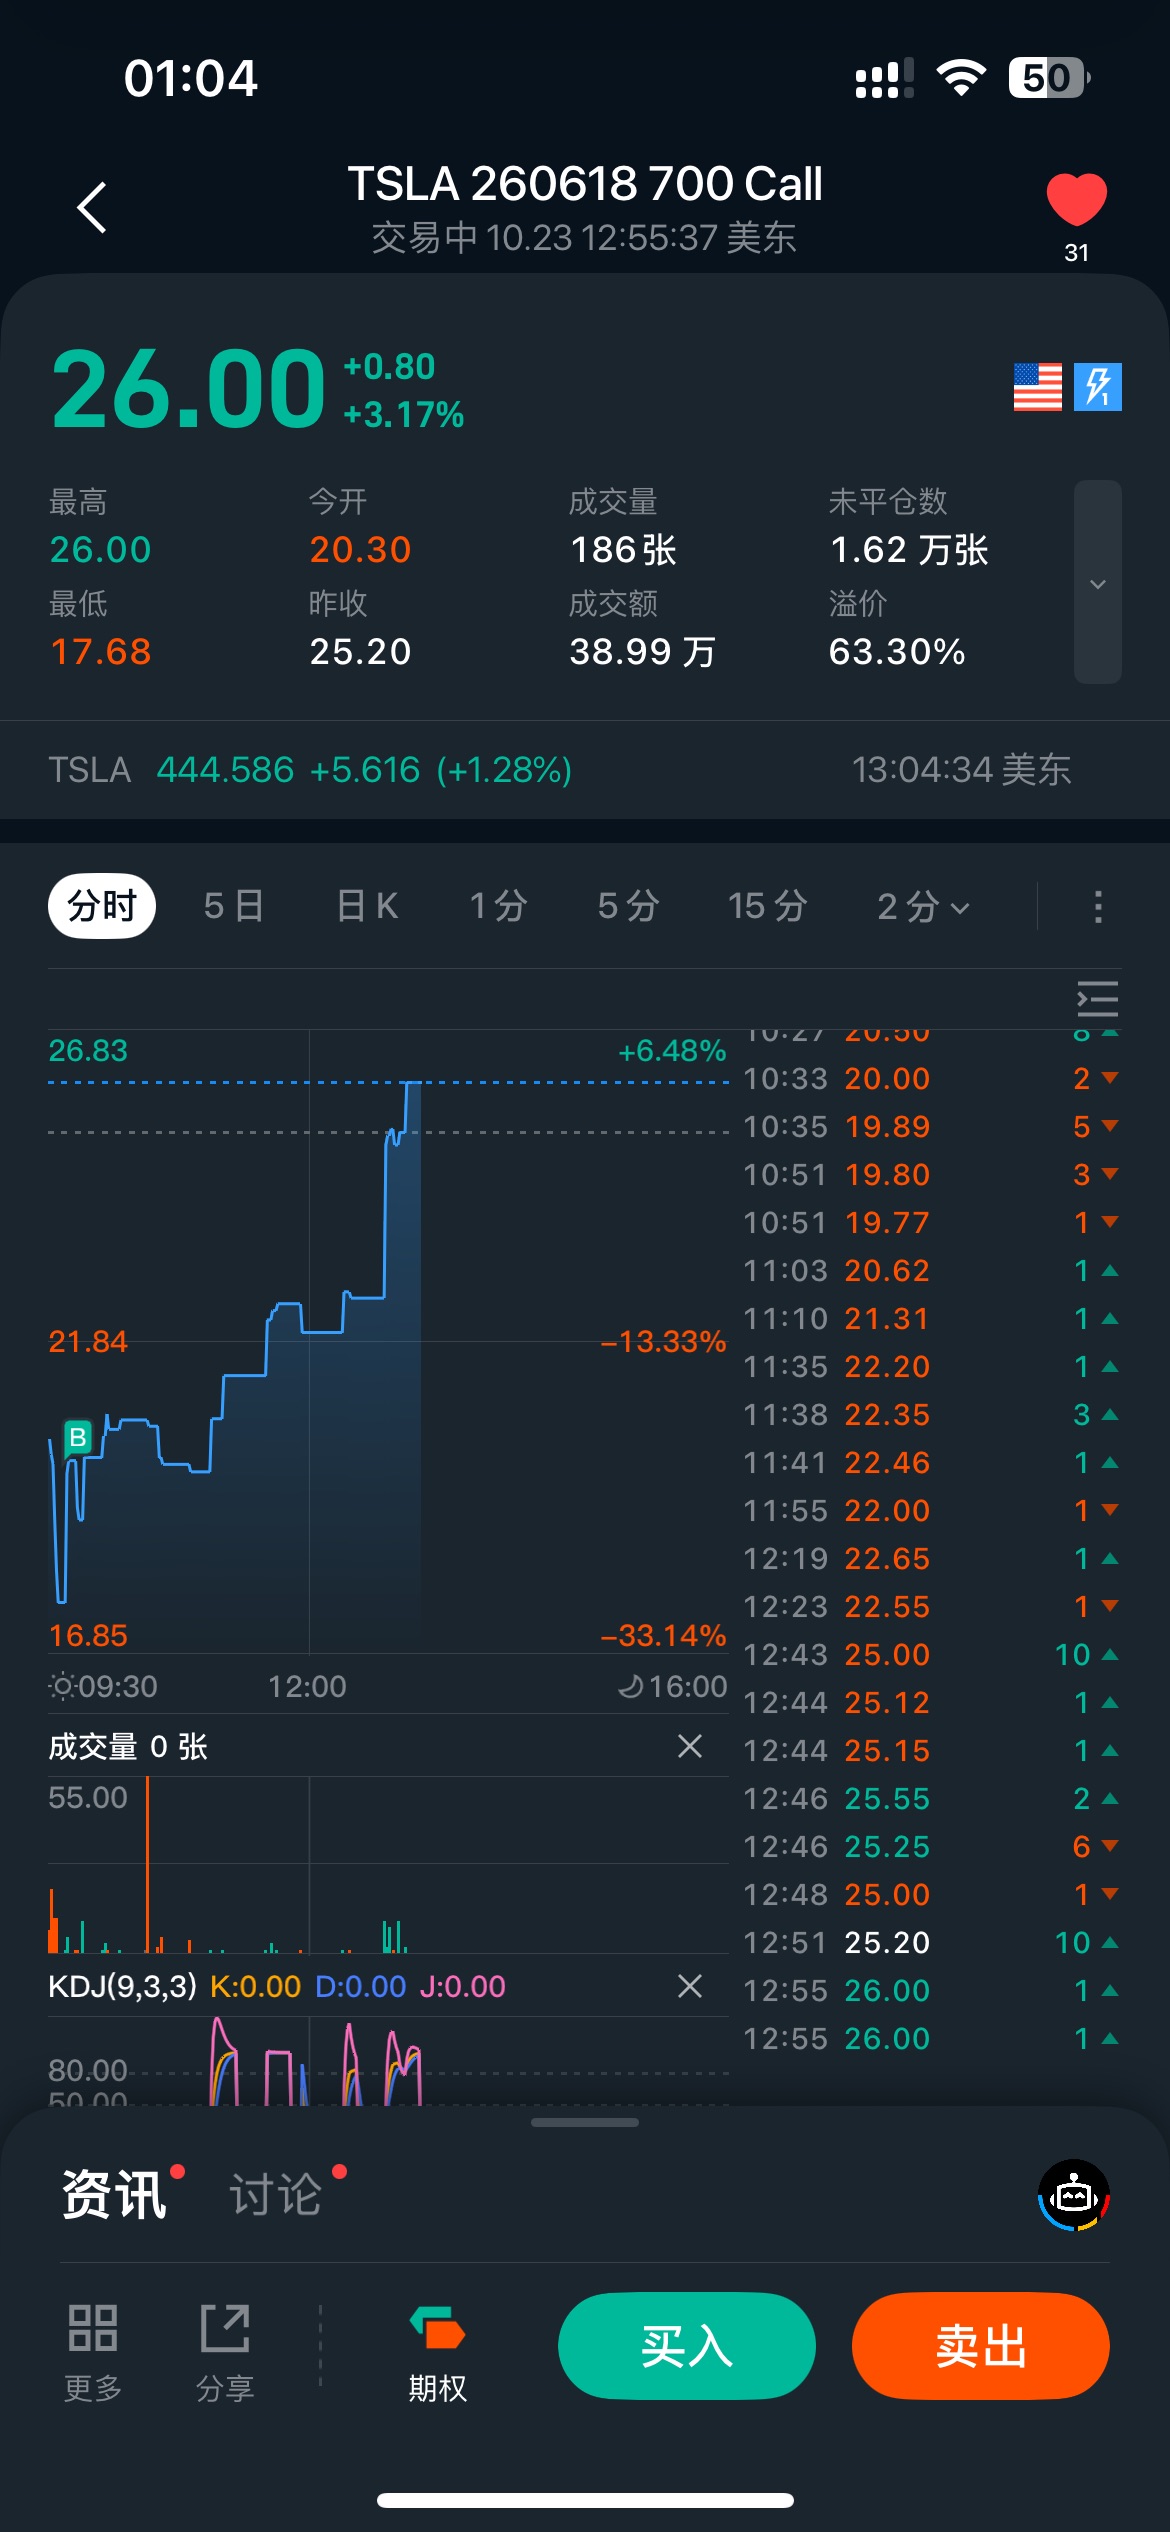The height and width of the screenshot is (2532, 1170).
Task: Select the 5日 chart tab
Action: (x=233, y=906)
